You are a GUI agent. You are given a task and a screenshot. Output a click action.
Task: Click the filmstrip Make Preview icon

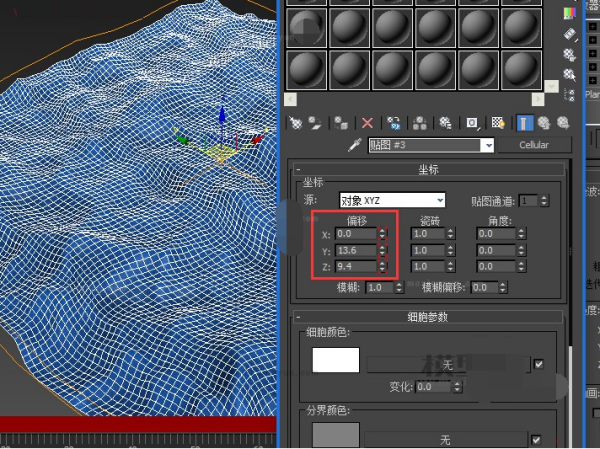point(569,34)
